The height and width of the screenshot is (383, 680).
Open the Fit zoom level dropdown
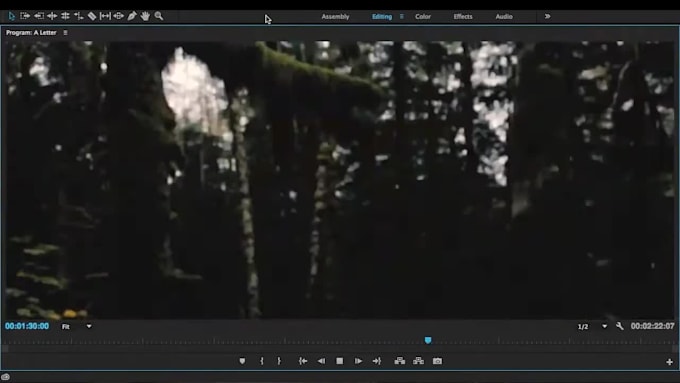[x=76, y=327]
